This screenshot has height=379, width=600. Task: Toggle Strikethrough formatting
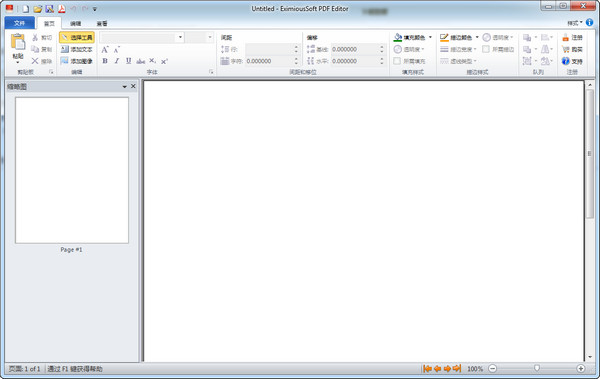(x=140, y=61)
